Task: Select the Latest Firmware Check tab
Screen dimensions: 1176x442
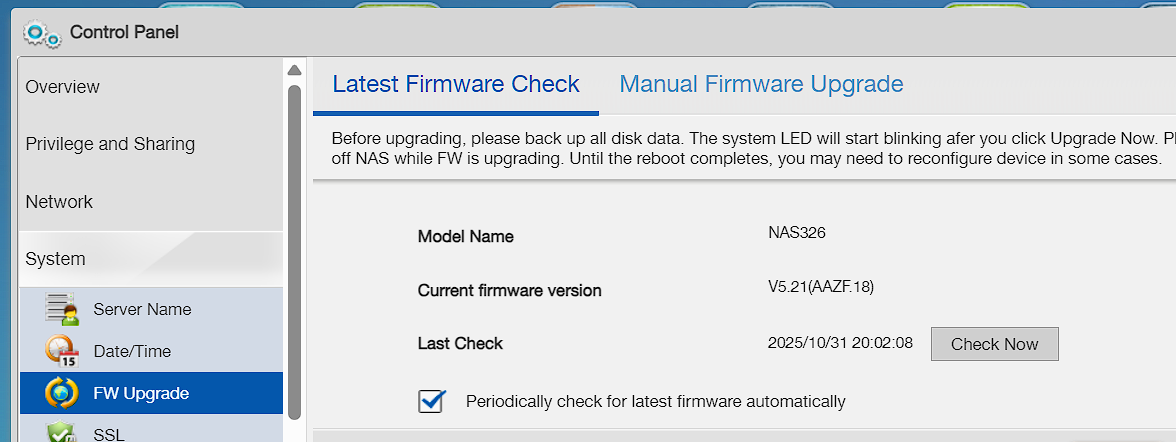Action: coord(456,84)
